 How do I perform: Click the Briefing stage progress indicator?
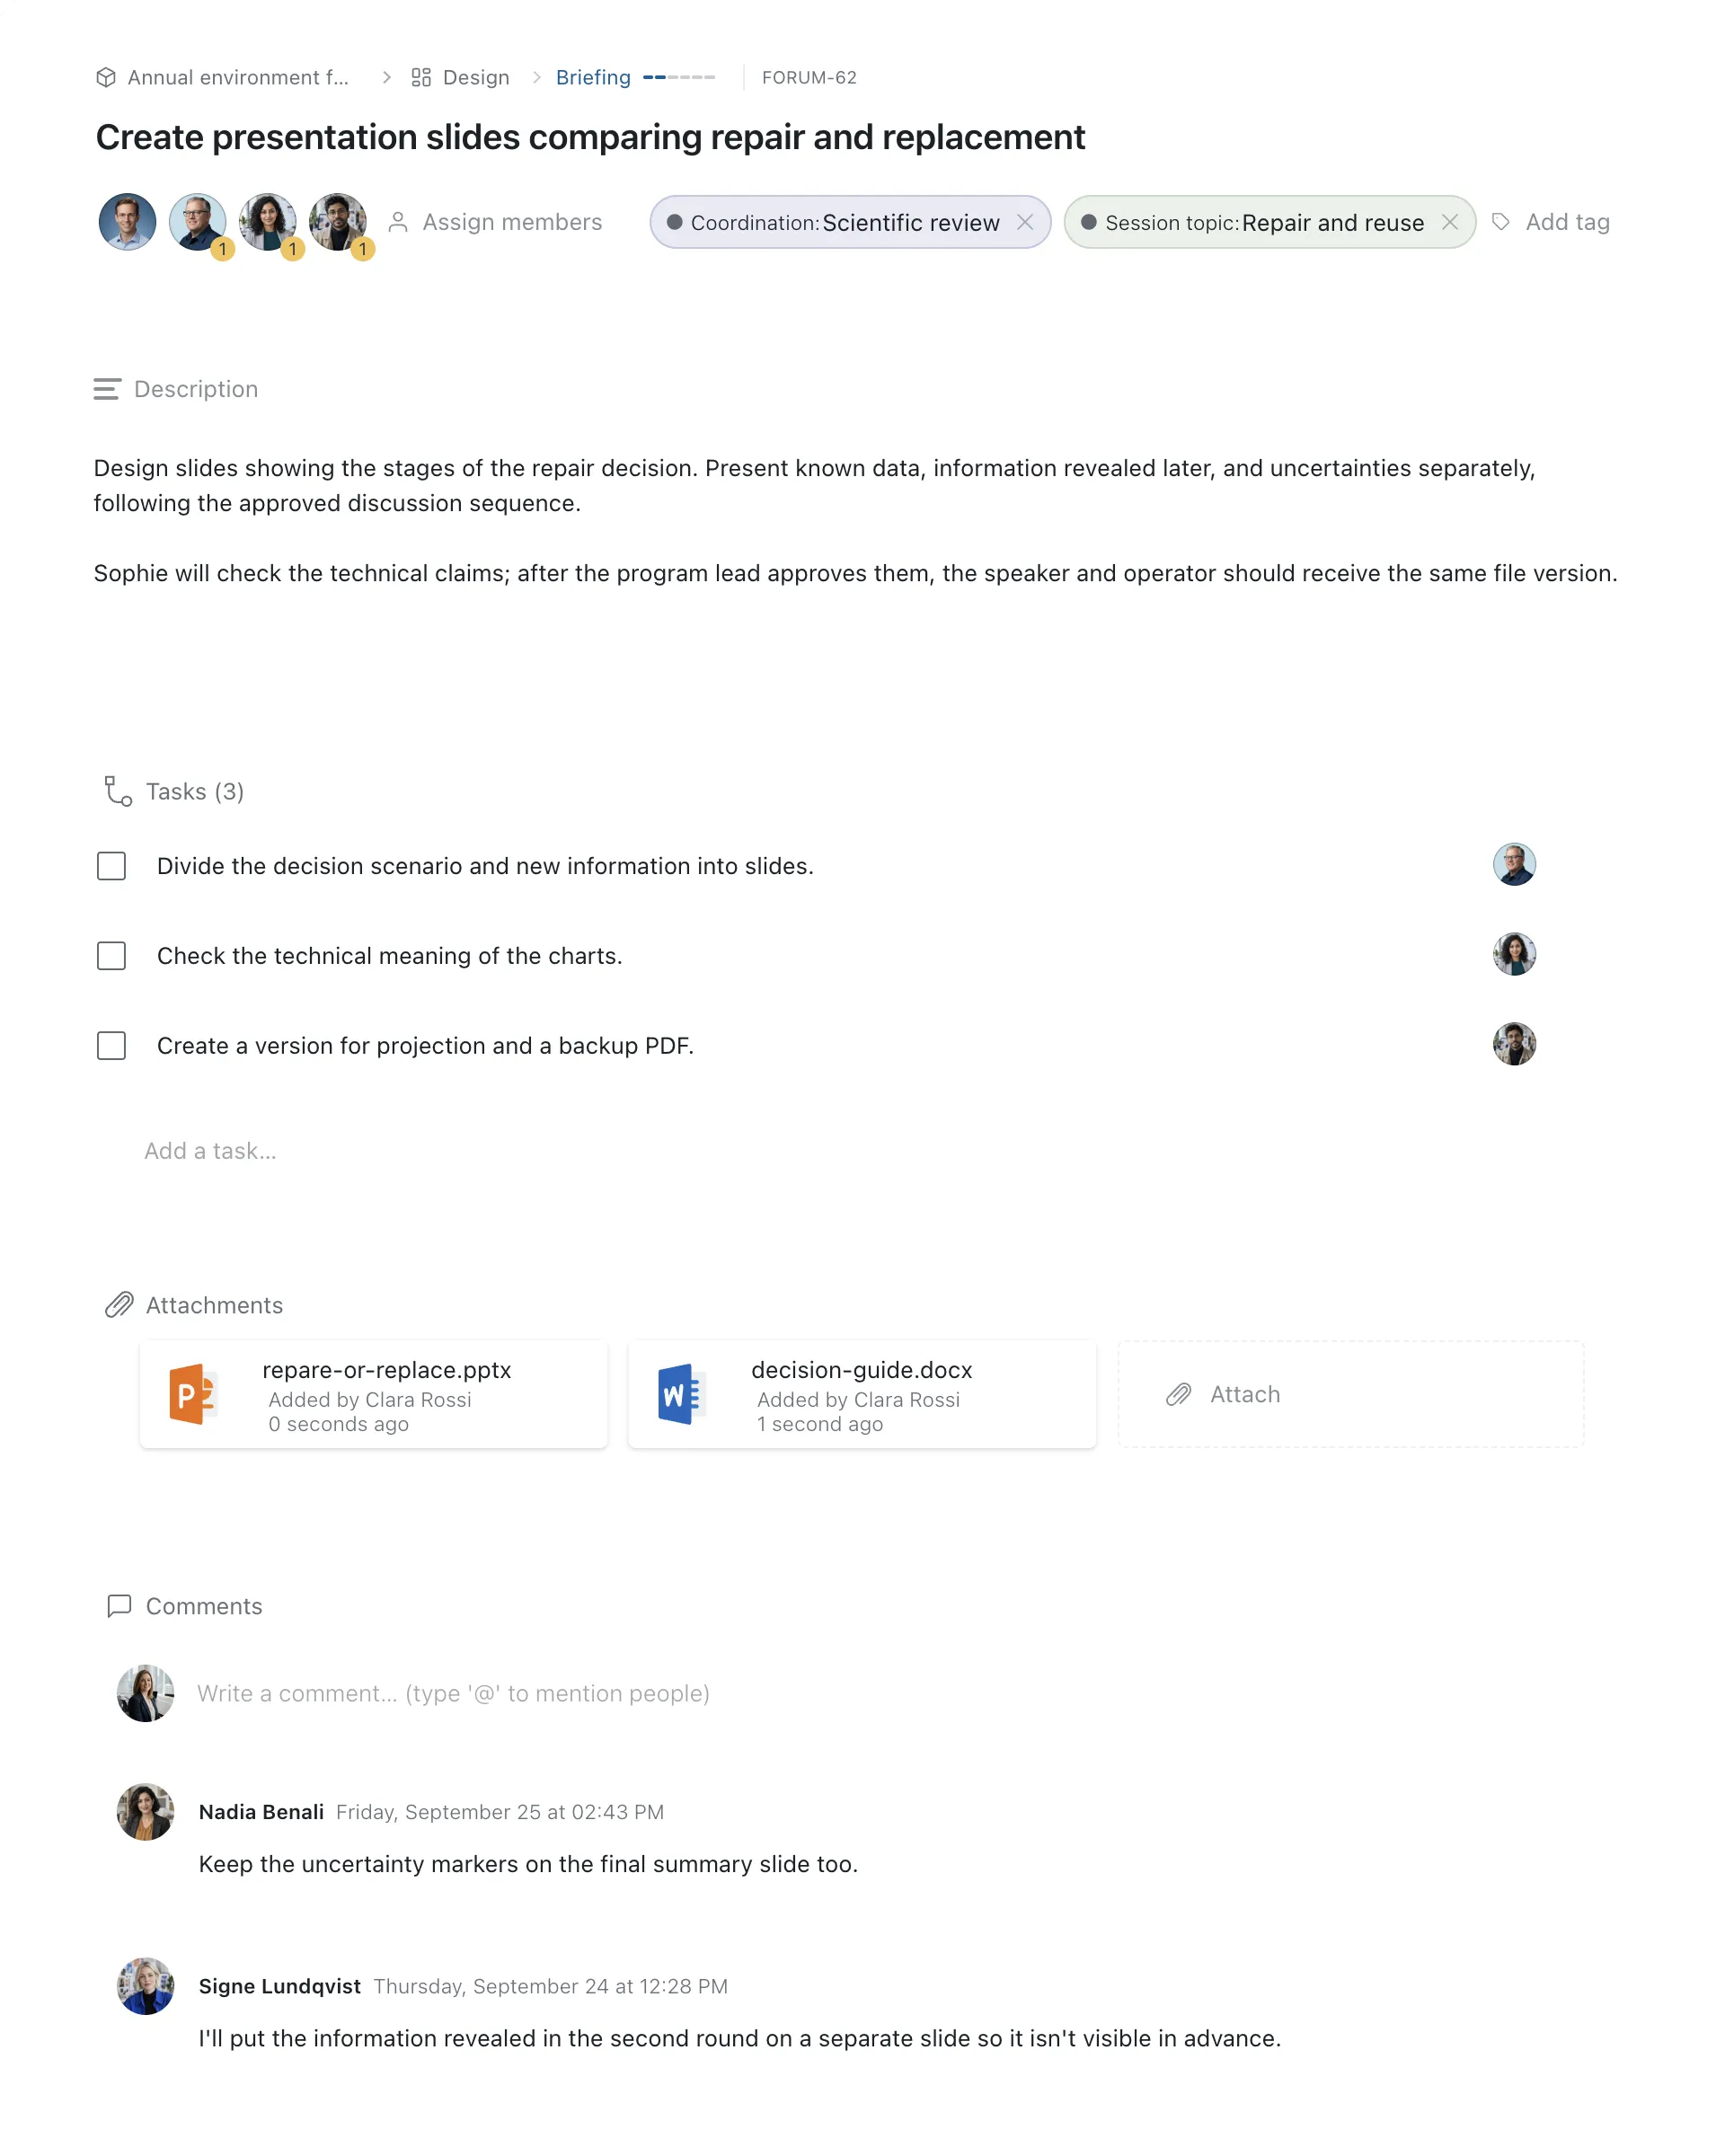click(x=679, y=77)
